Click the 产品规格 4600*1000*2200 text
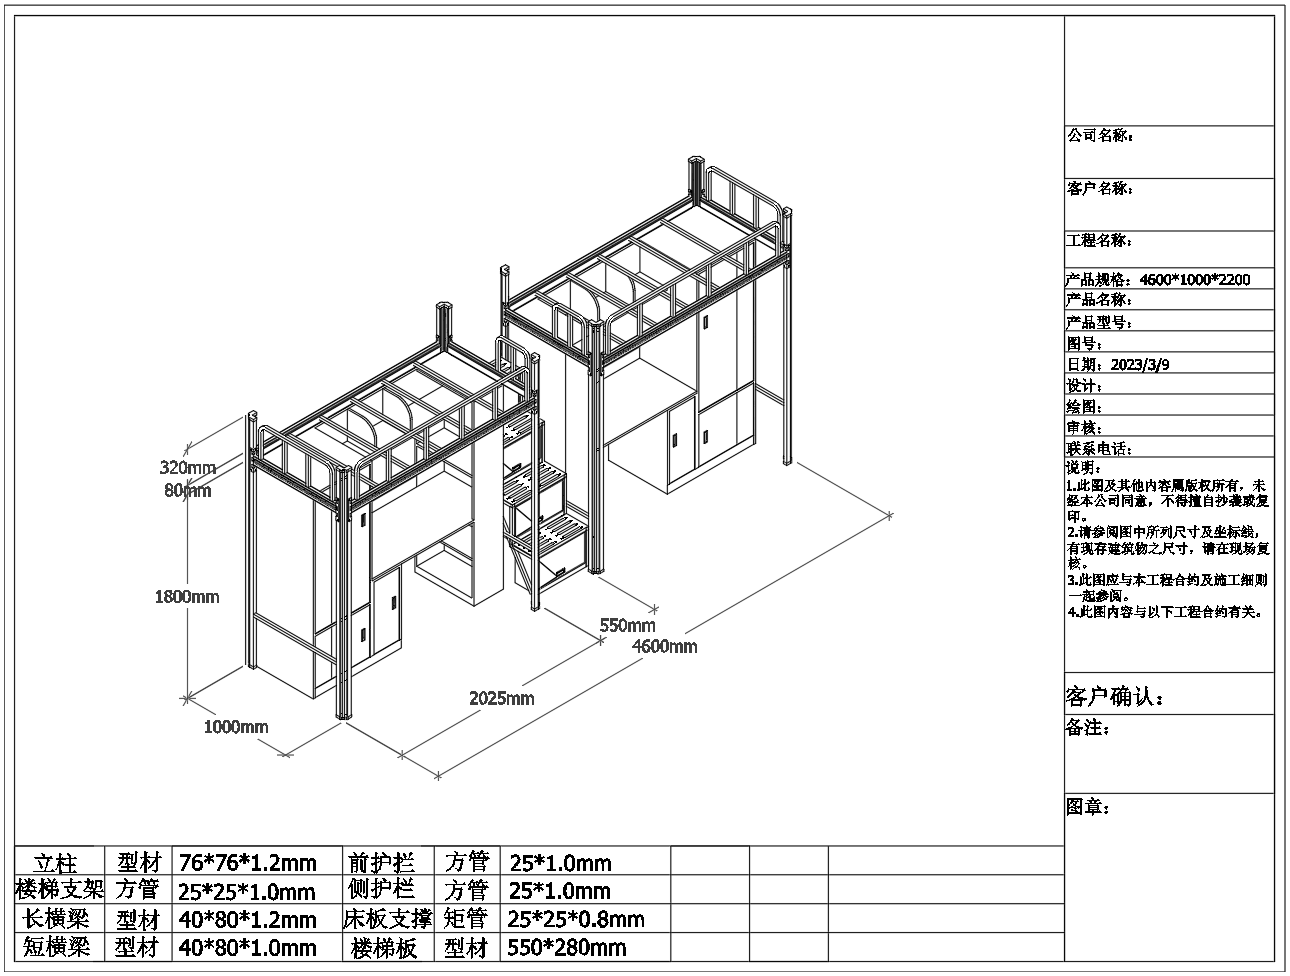This screenshot has width=1290, height=976. click(x=1158, y=280)
